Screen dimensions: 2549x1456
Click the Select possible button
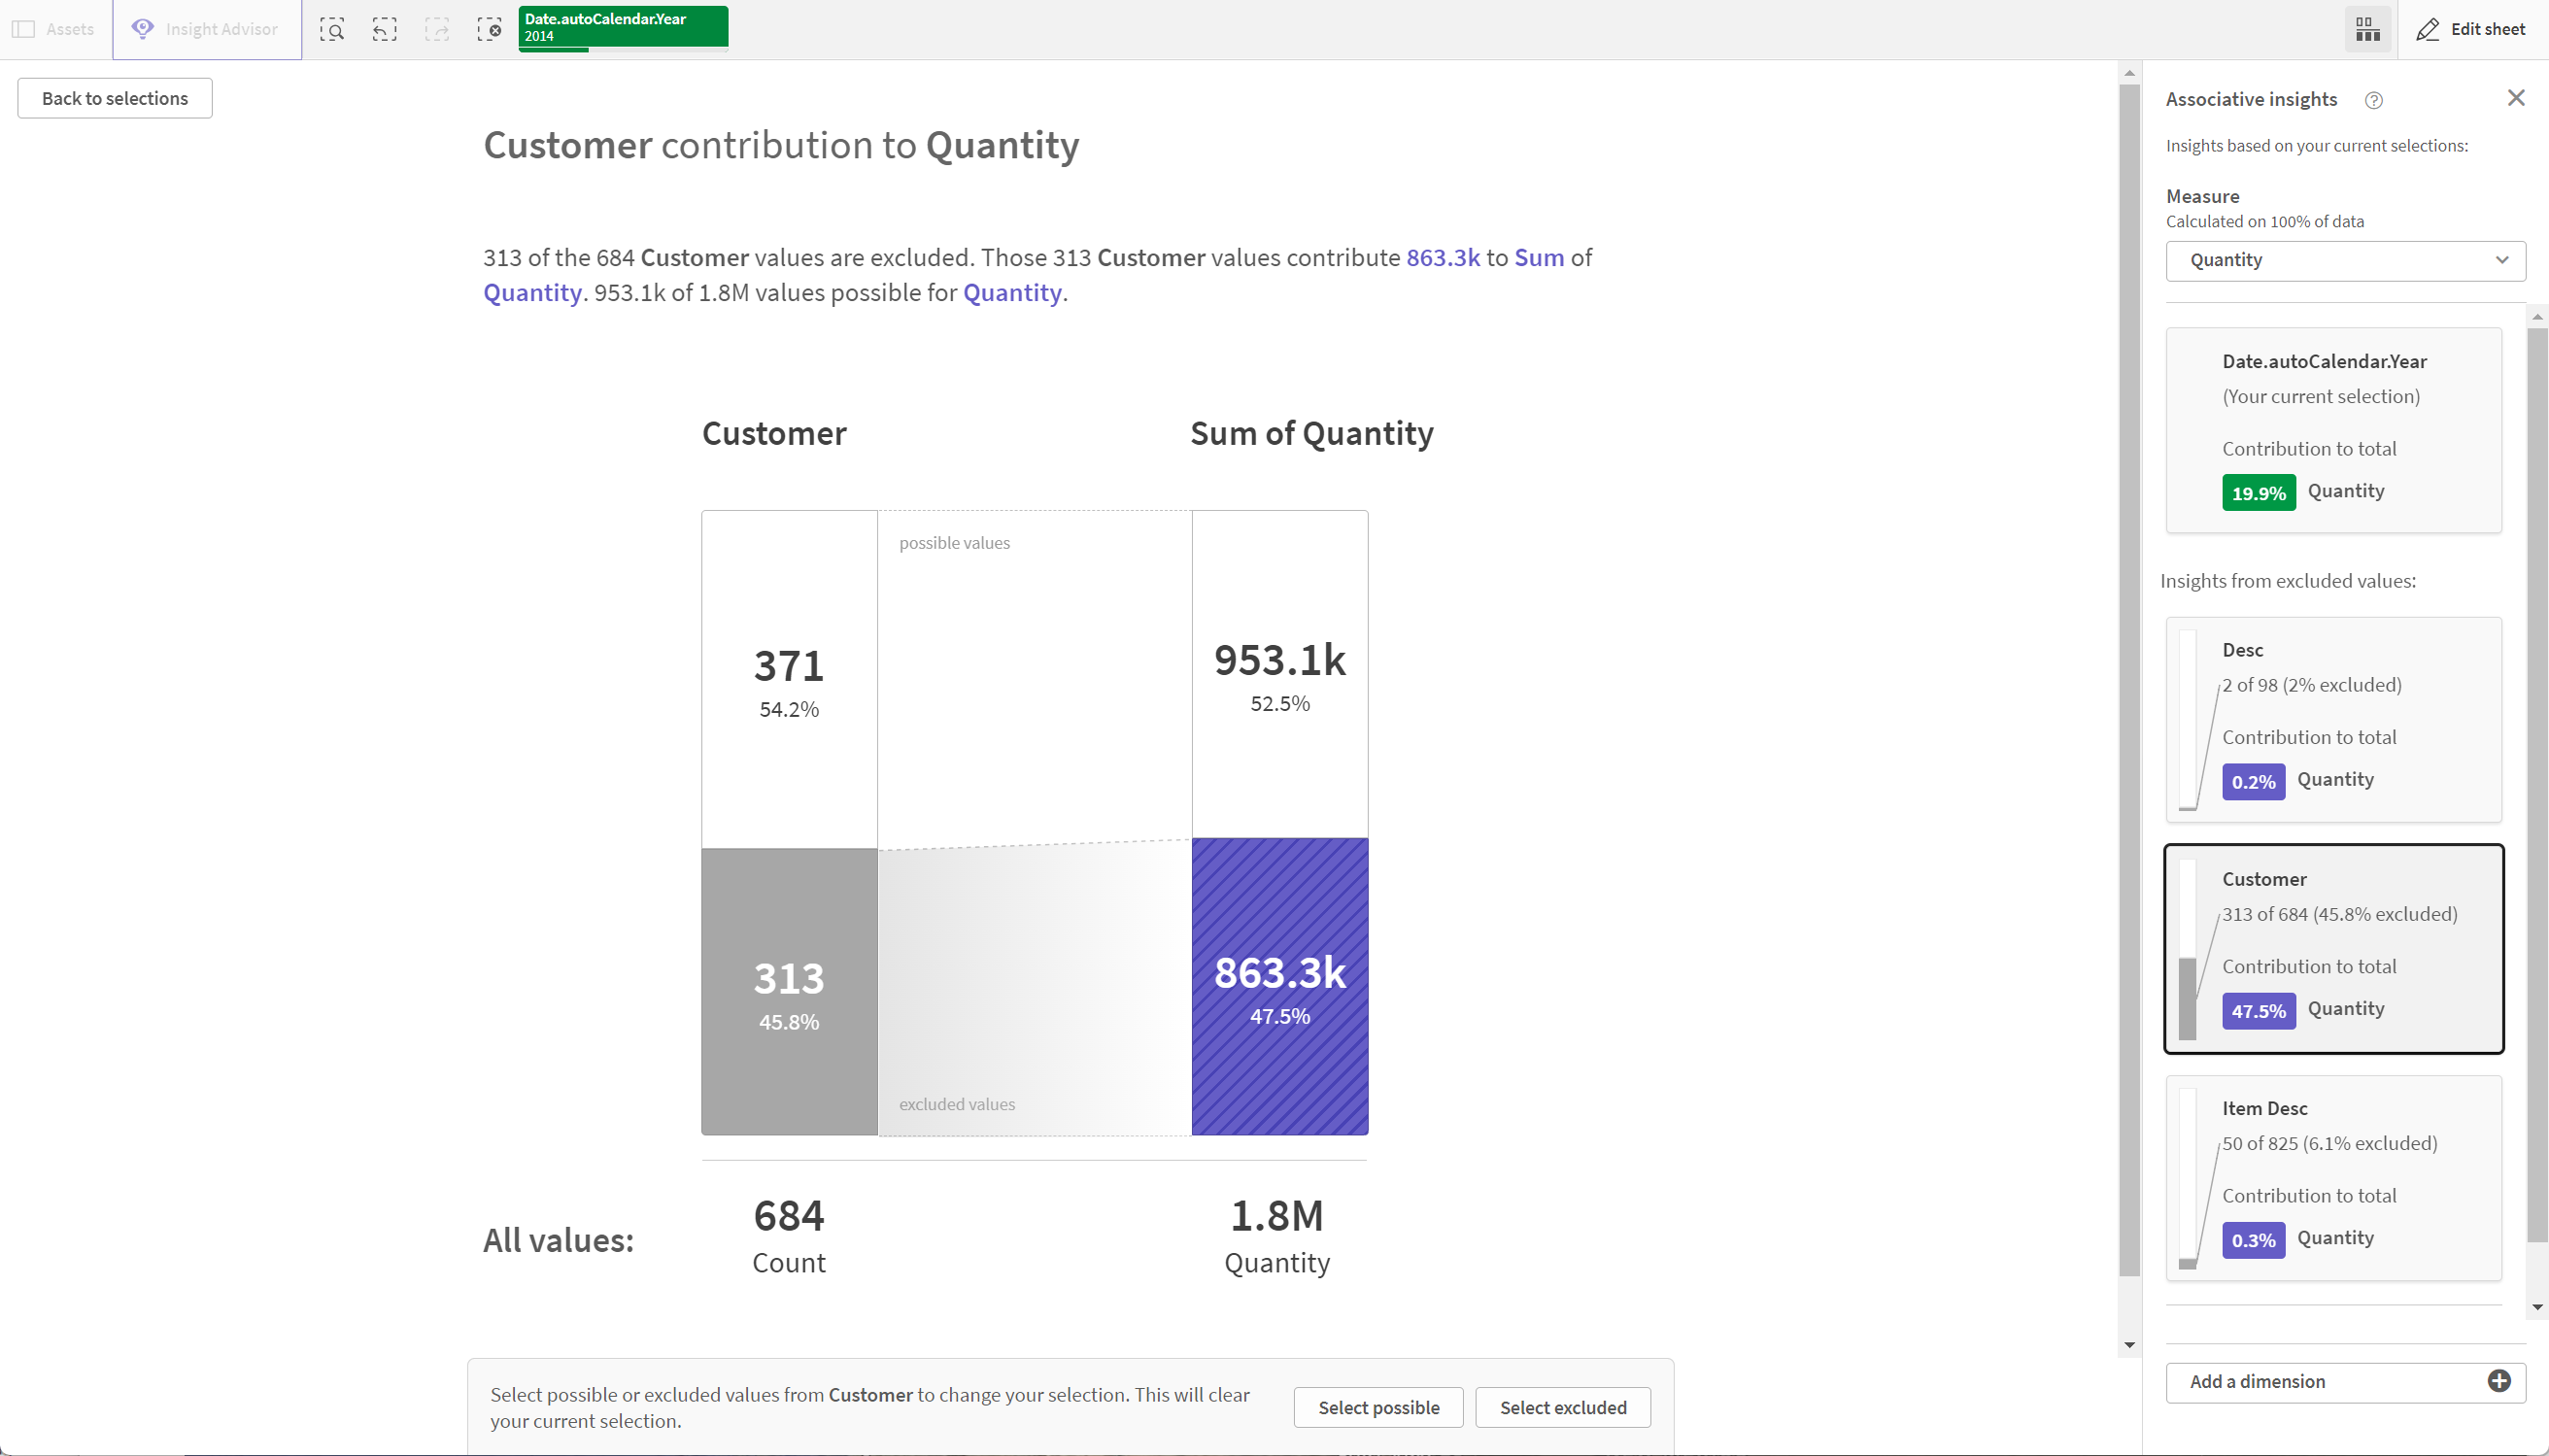pos(1378,1406)
